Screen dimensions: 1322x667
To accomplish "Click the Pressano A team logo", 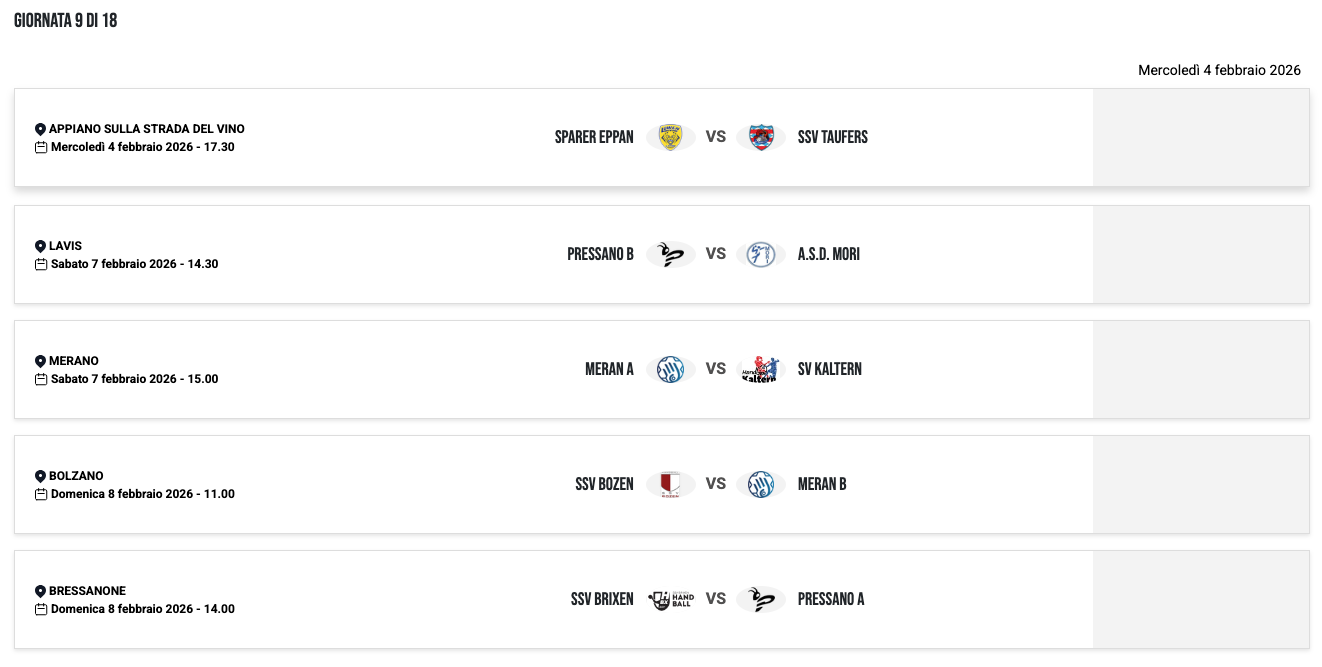I will (761, 599).
